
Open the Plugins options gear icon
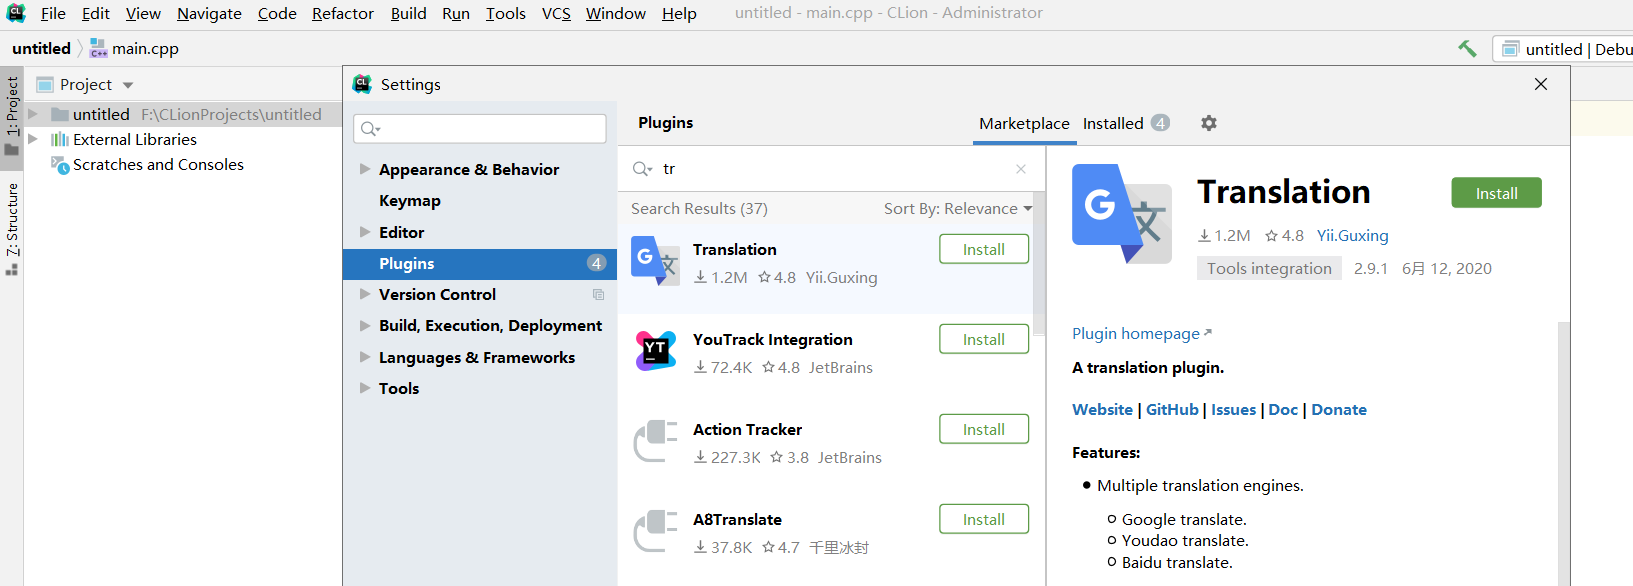(x=1208, y=123)
